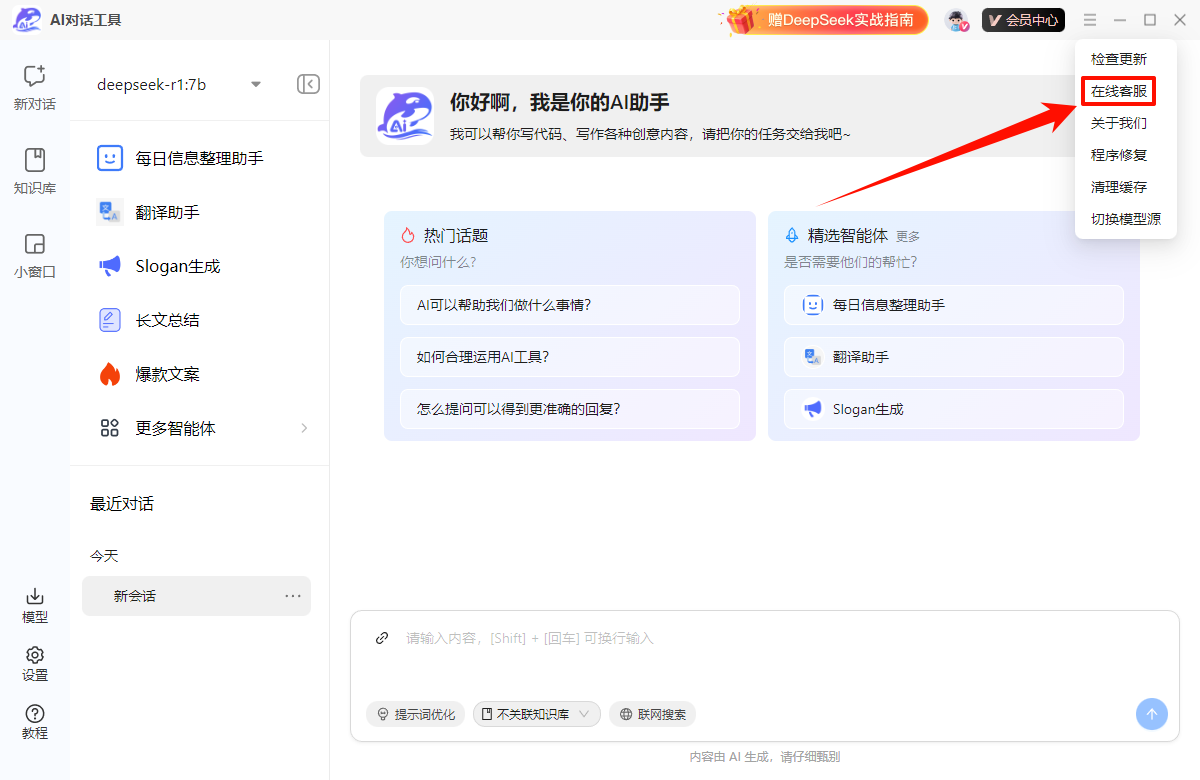The width and height of the screenshot is (1200, 780).
Task: Expand 更多智能体 with the chevron
Action: [x=304, y=428]
